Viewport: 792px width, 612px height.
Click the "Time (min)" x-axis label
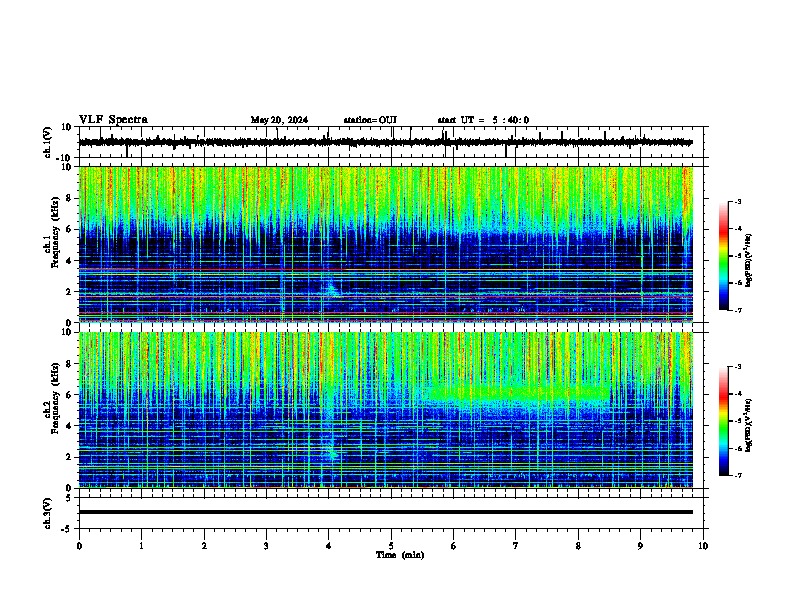(x=400, y=555)
